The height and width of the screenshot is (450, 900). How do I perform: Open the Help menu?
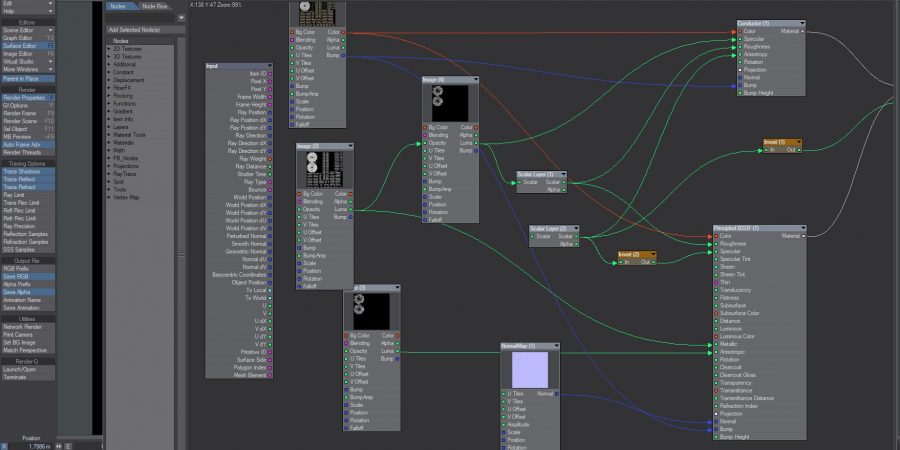pyautogui.click(x=29, y=11)
